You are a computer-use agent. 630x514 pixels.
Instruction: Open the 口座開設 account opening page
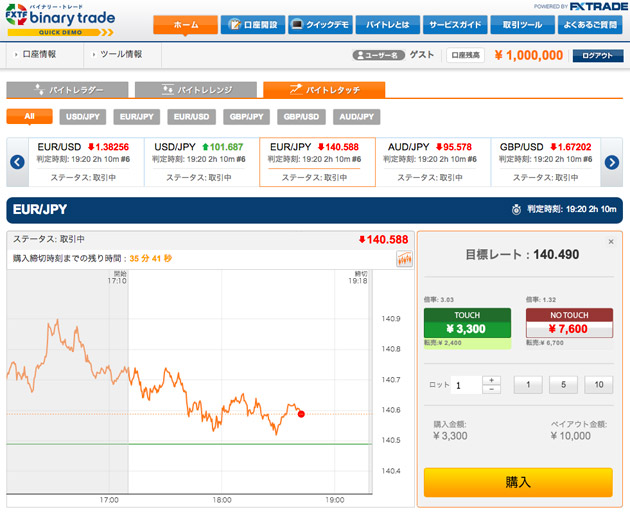pos(253,25)
